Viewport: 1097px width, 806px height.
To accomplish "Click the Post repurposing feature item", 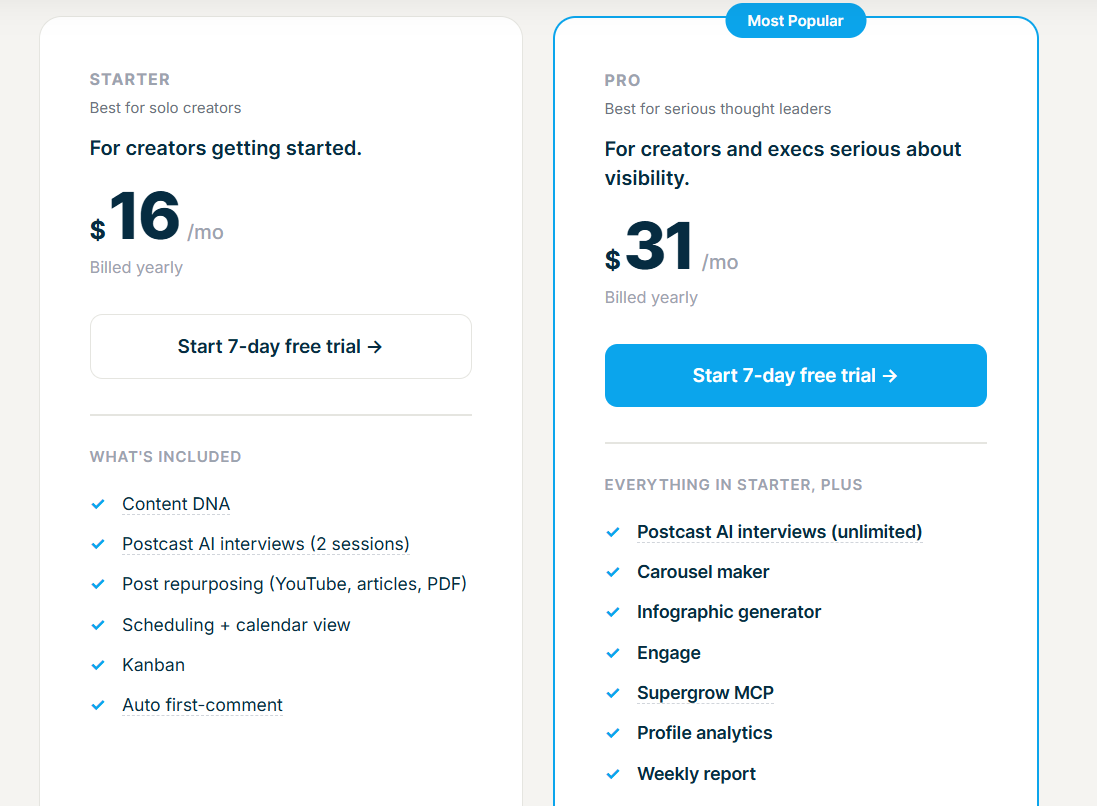I will point(294,584).
